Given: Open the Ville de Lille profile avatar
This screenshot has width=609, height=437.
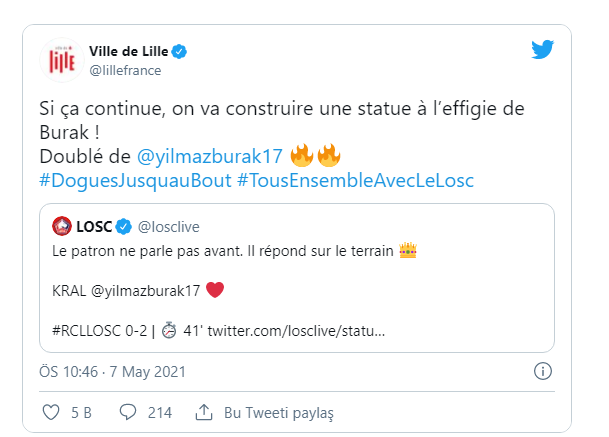Looking at the screenshot, I should tap(62, 60).
